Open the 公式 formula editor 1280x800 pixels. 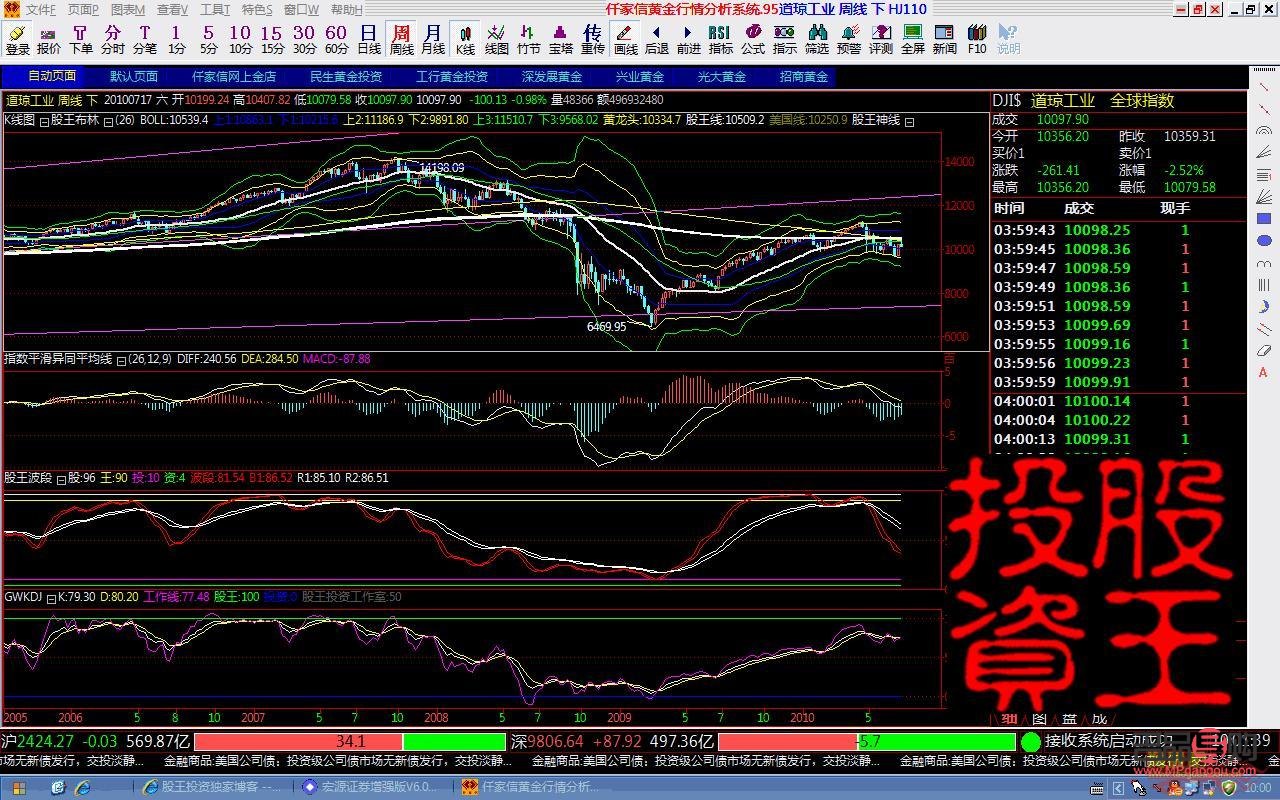click(753, 40)
